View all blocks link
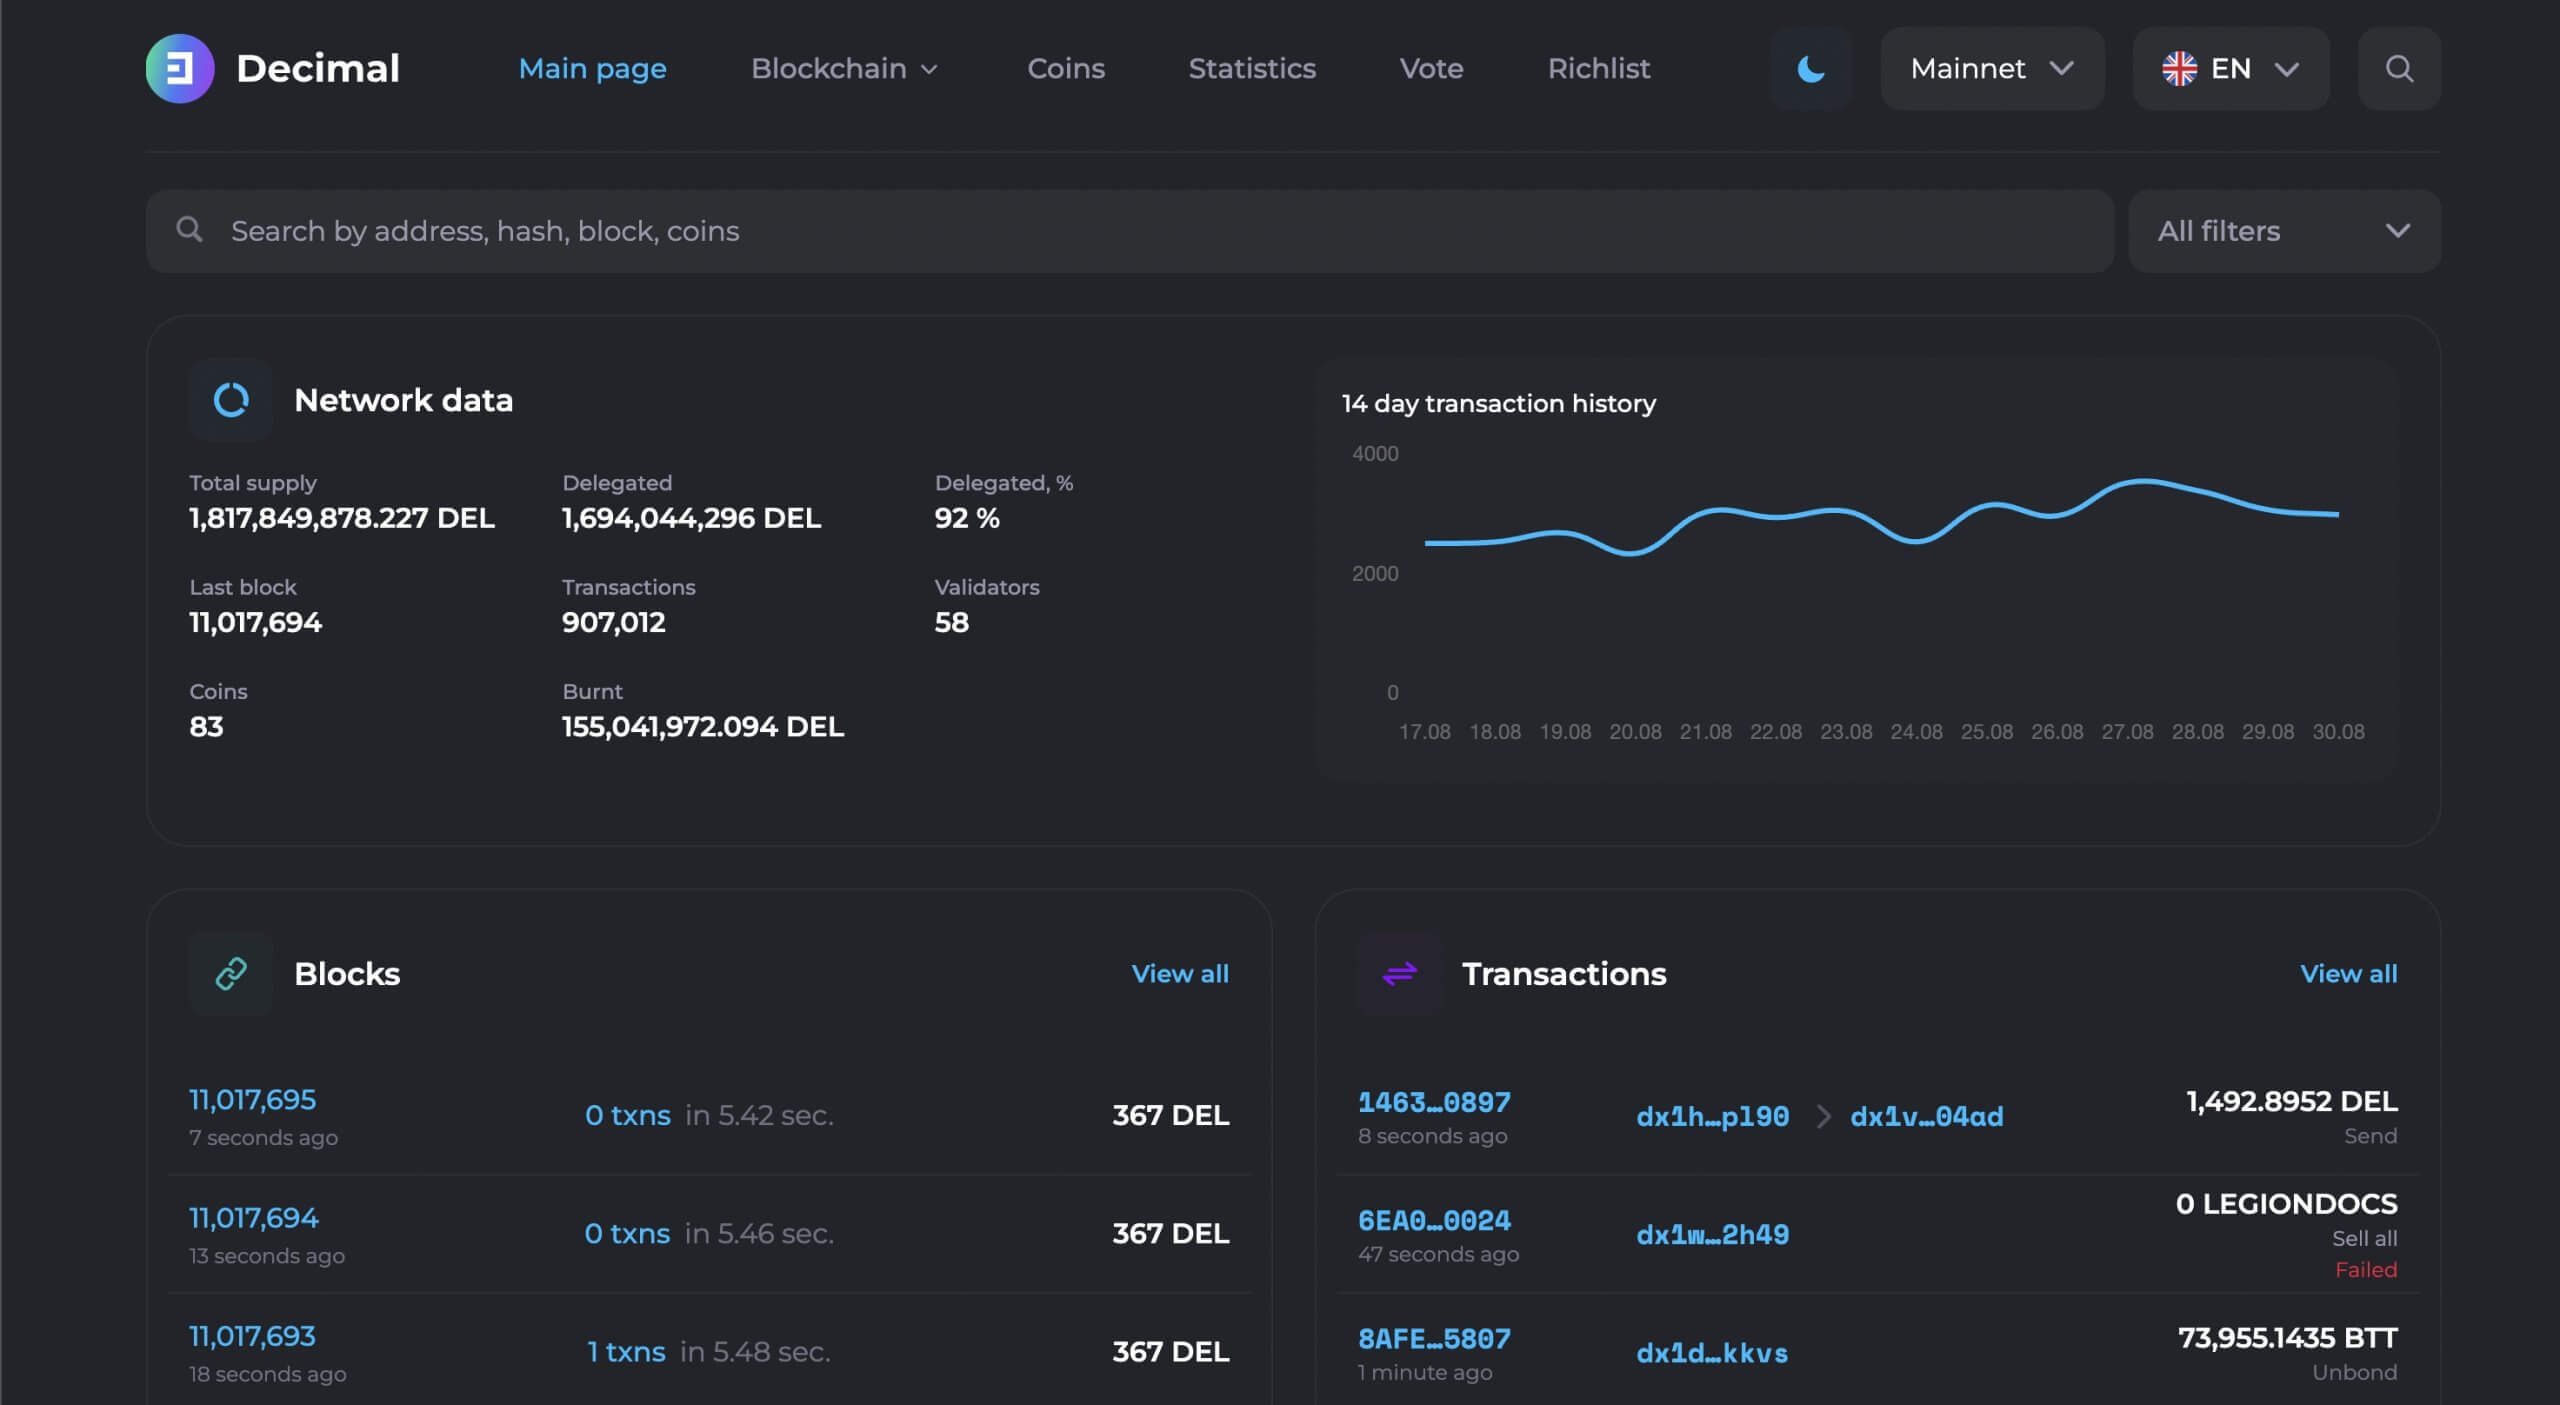The image size is (2560, 1405). tap(1180, 973)
